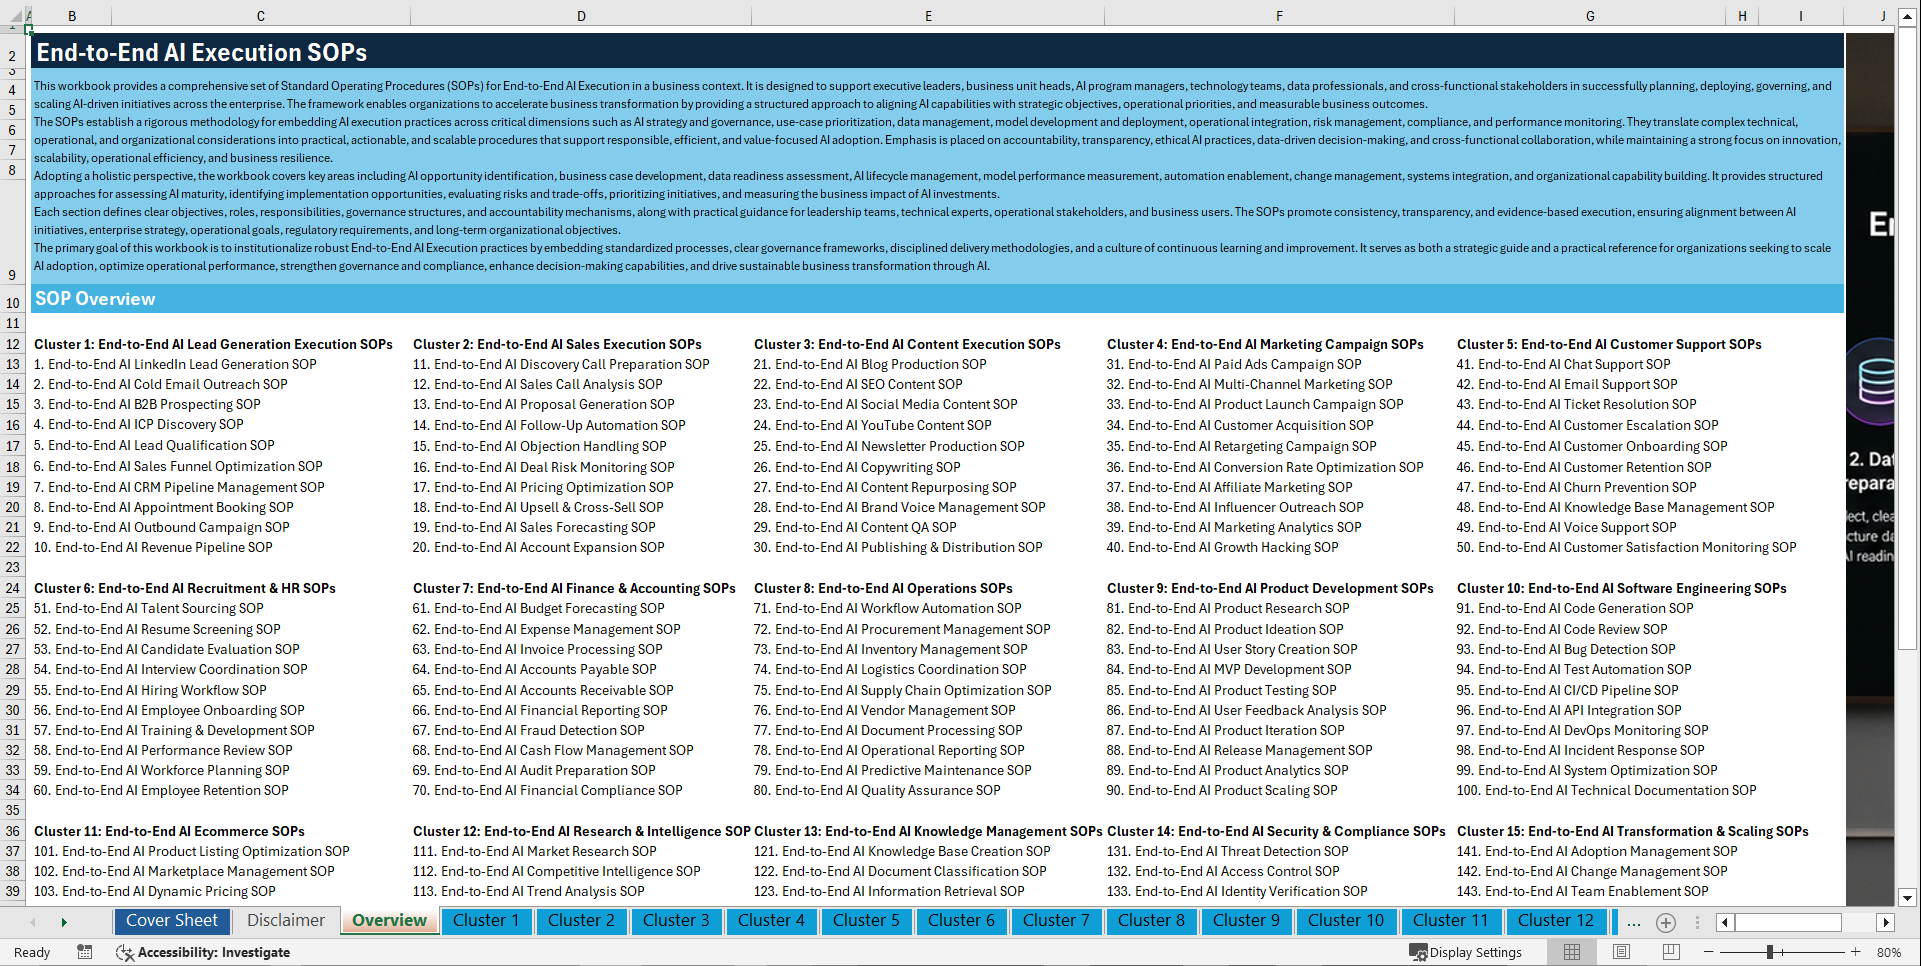Switch to Normal view icon
This screenshot has height=966, width=1921.
point(1572,952)
